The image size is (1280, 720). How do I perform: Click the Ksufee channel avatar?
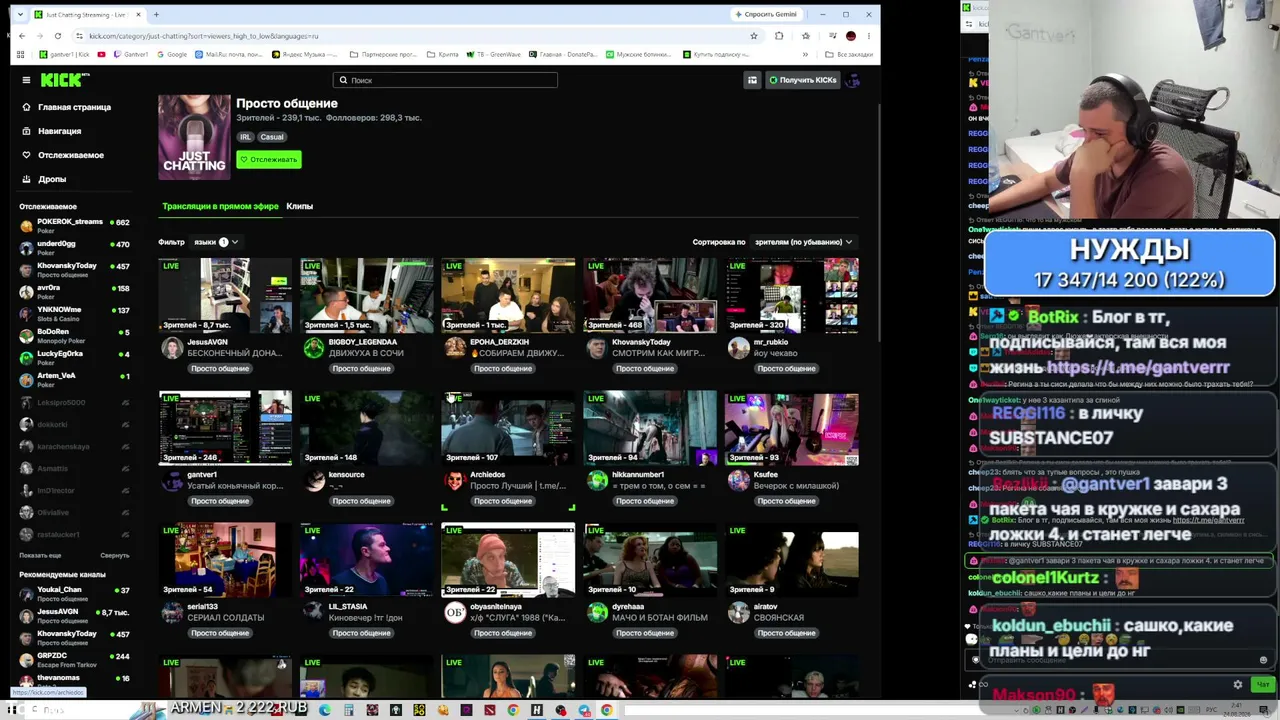pyautogui.click(x=739, y=480)
